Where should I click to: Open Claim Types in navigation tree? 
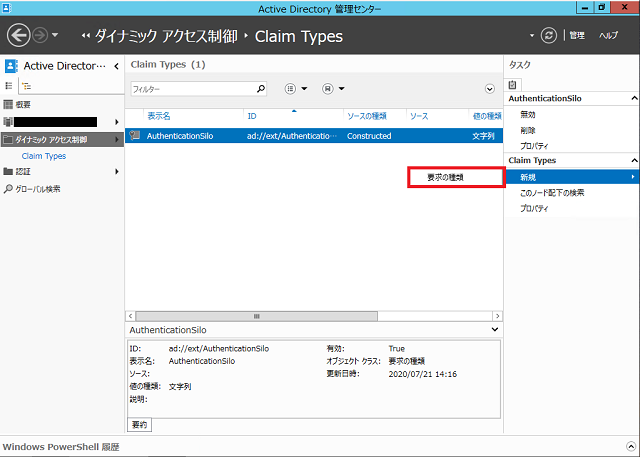coord(44,156)
